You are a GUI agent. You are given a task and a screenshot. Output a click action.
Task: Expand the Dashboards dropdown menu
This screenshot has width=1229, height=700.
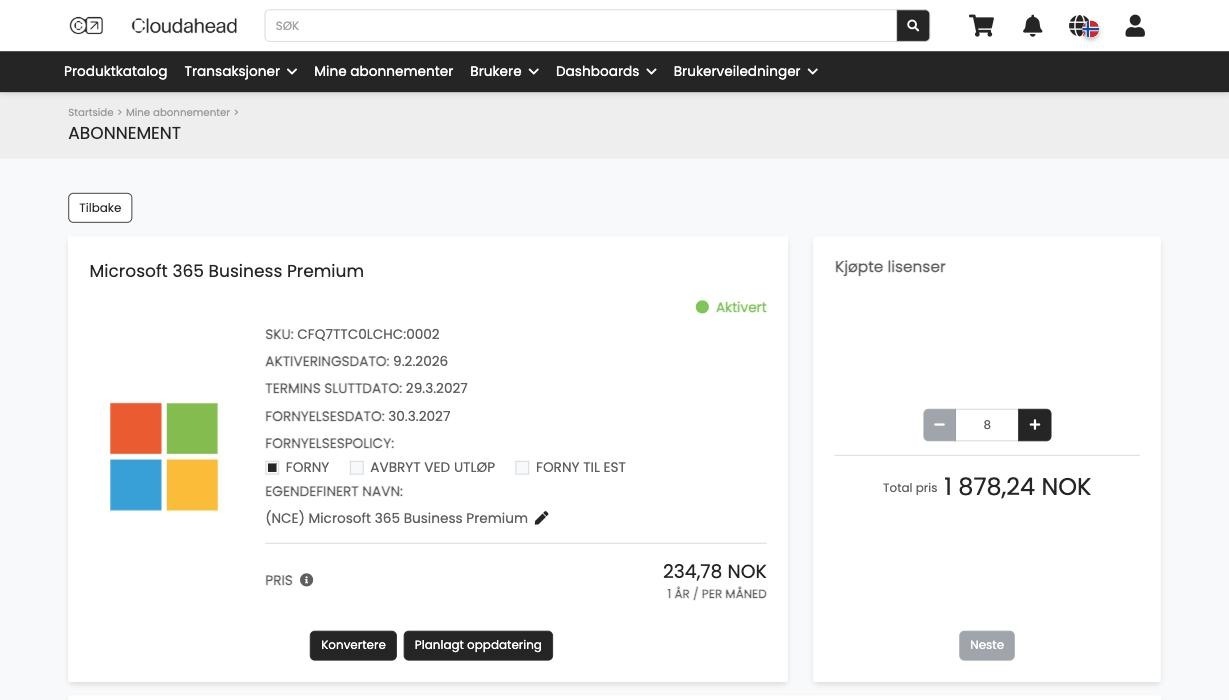pos(606,71)
